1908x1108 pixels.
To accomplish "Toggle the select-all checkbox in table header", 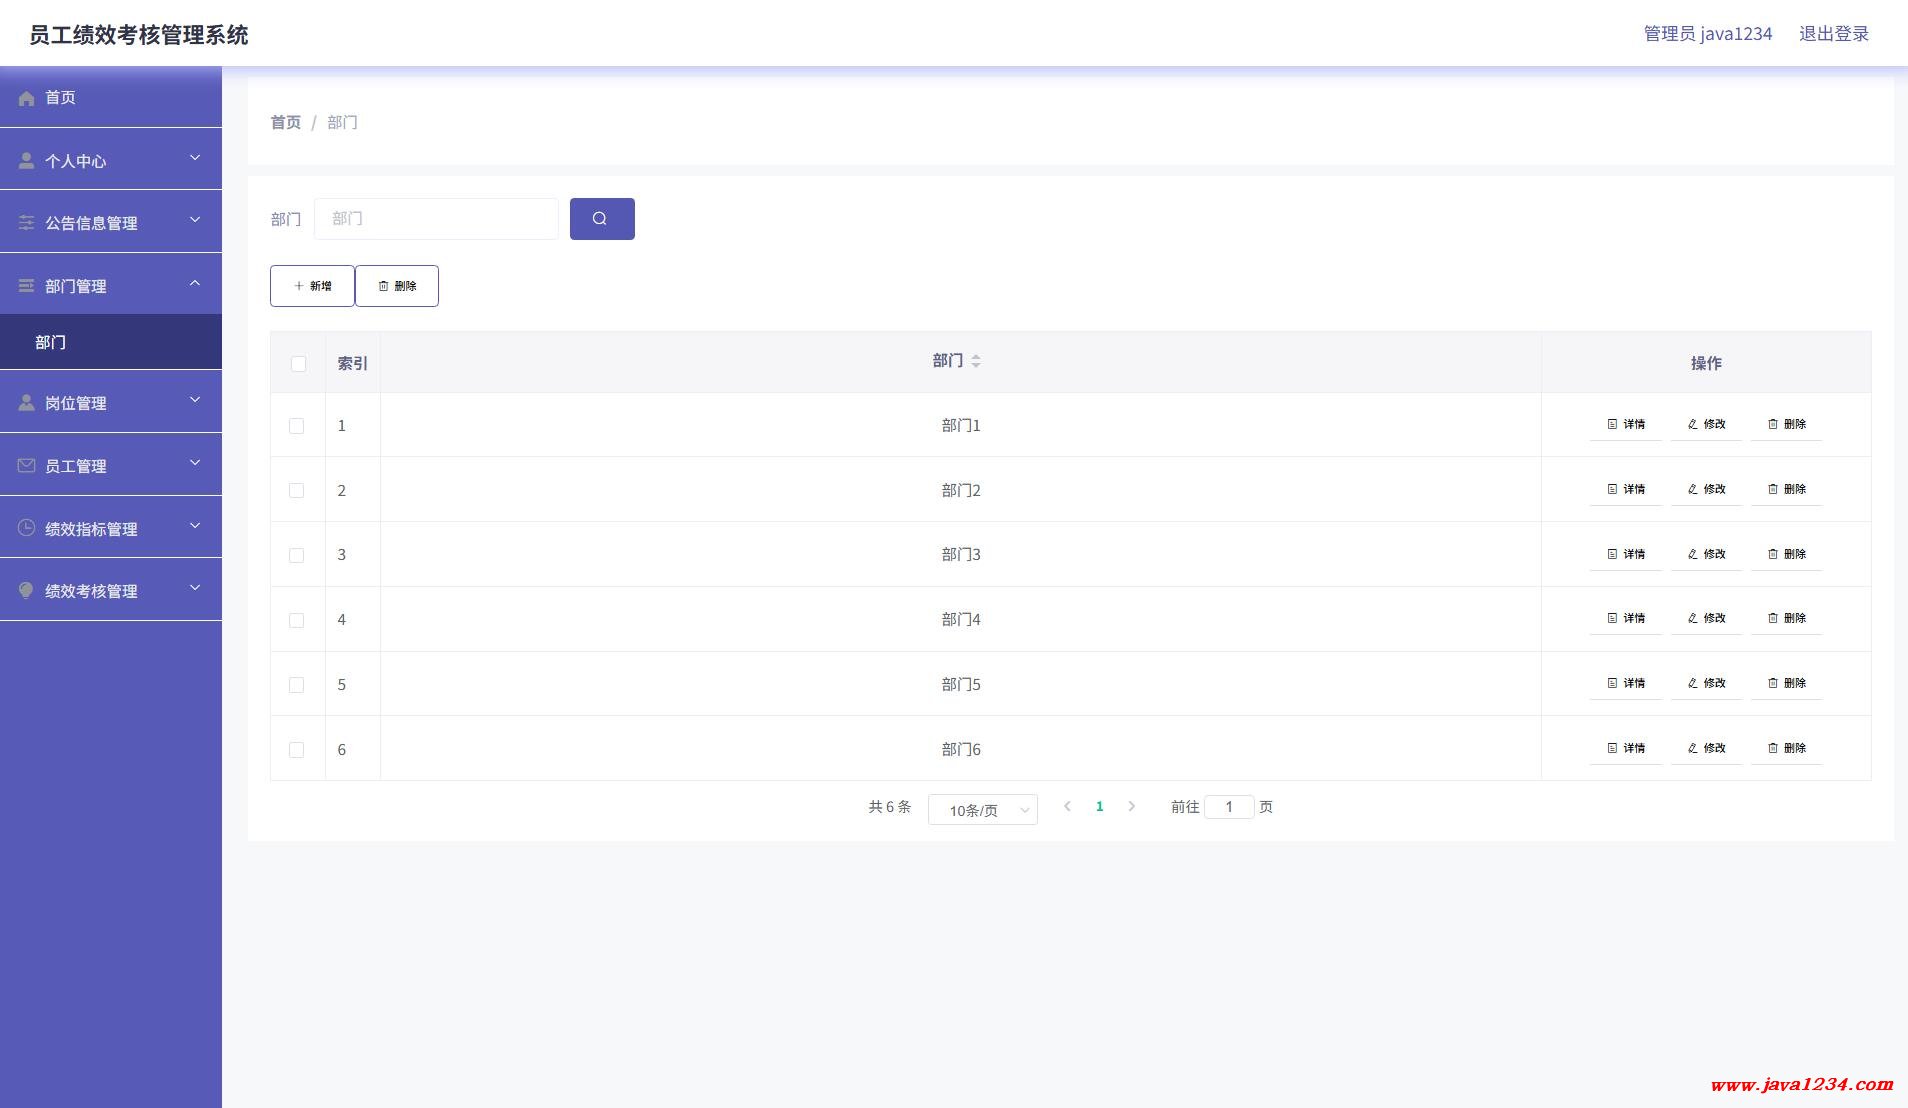I will 298,364.
